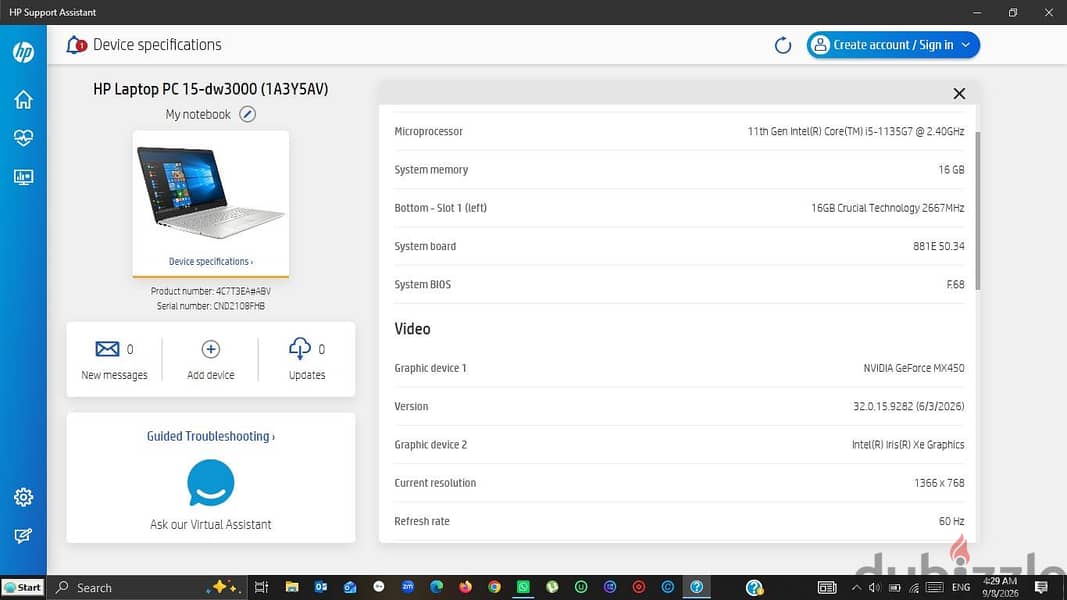1067x600 pixels.
Task: Click the 'Microprocessor' label
Action: coord(428,131)
